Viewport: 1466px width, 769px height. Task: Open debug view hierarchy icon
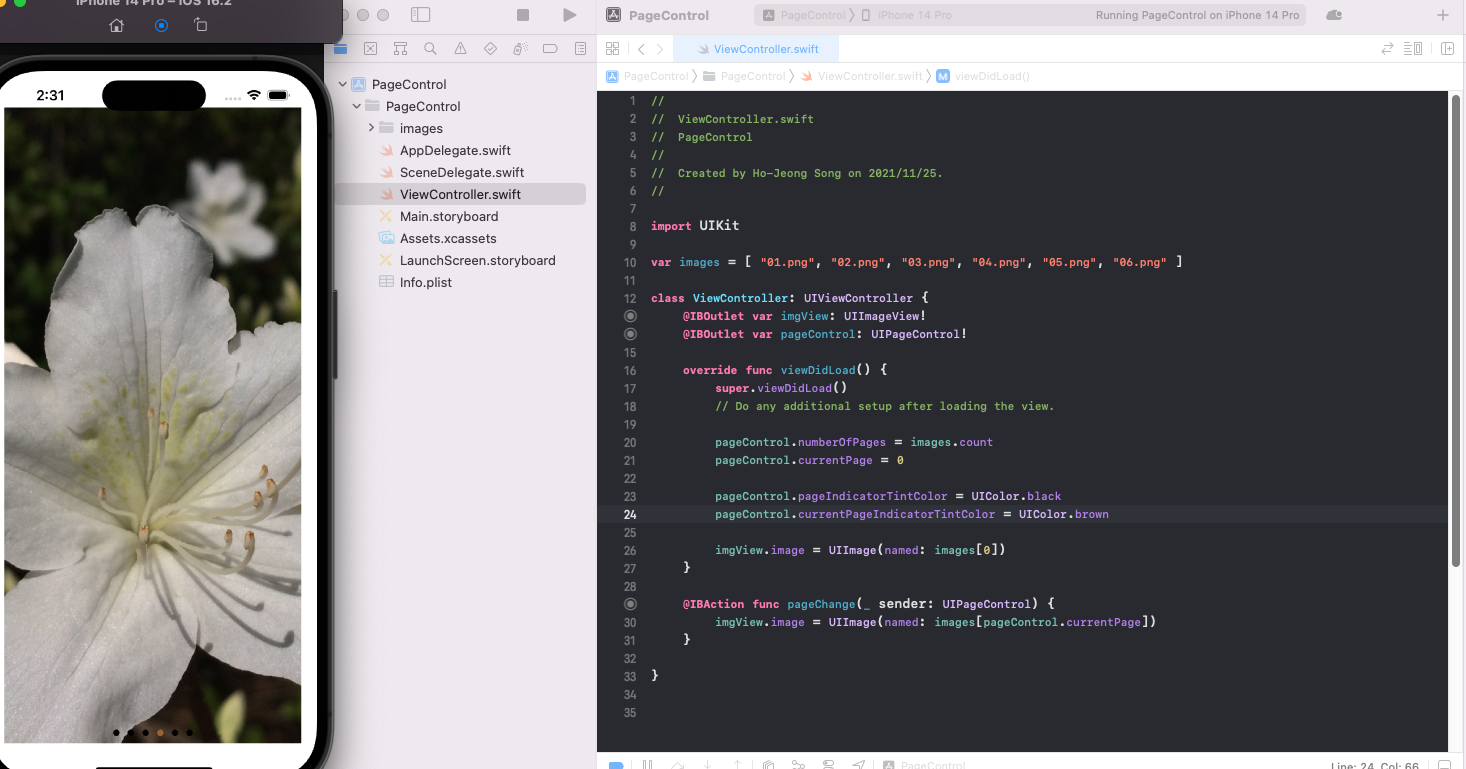coord(768,765)
